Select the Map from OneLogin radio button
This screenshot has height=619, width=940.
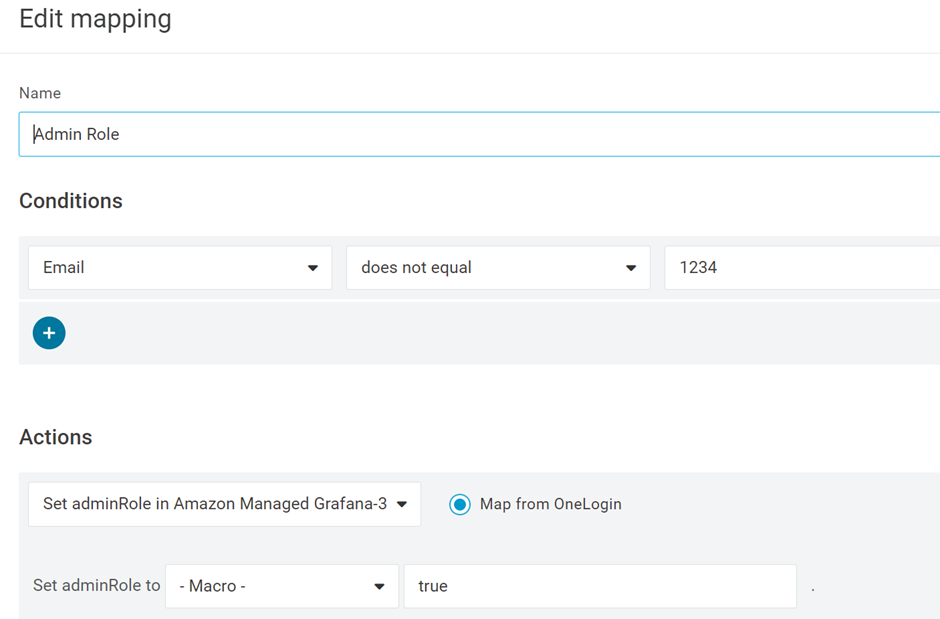click(460, 505)
